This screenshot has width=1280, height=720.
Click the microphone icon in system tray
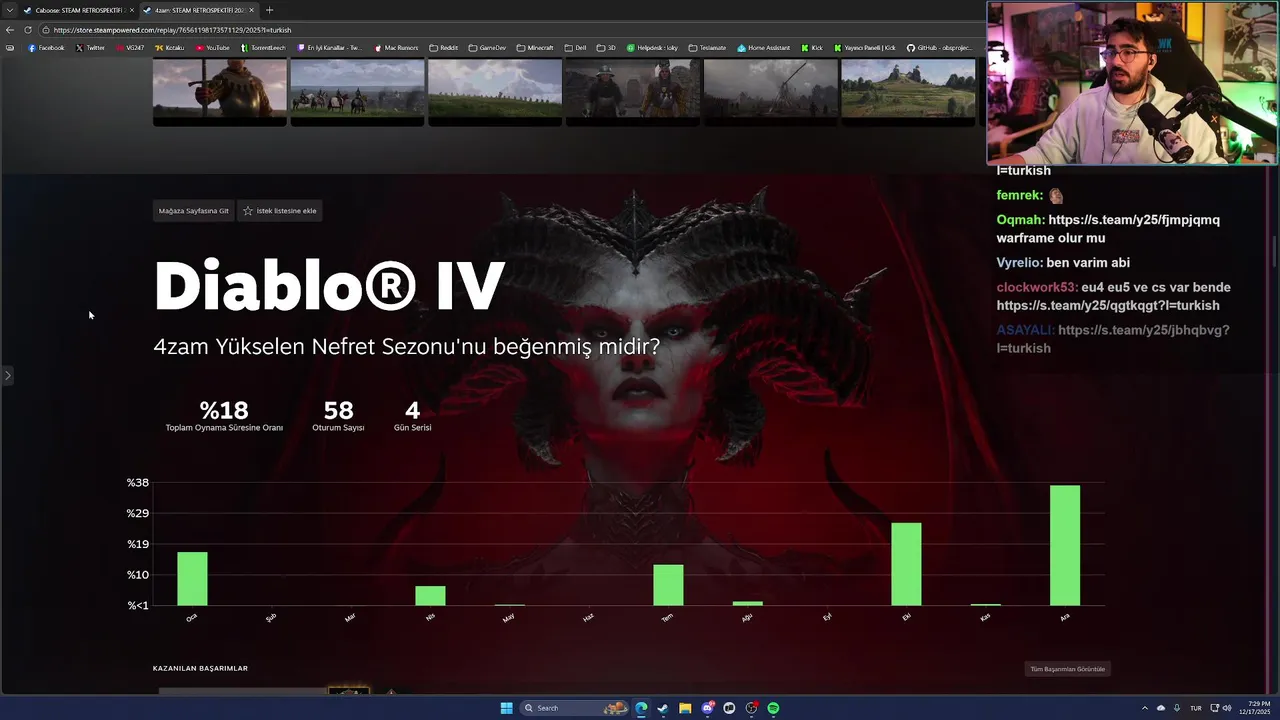pyautogui.click(x=1176, y=708)
